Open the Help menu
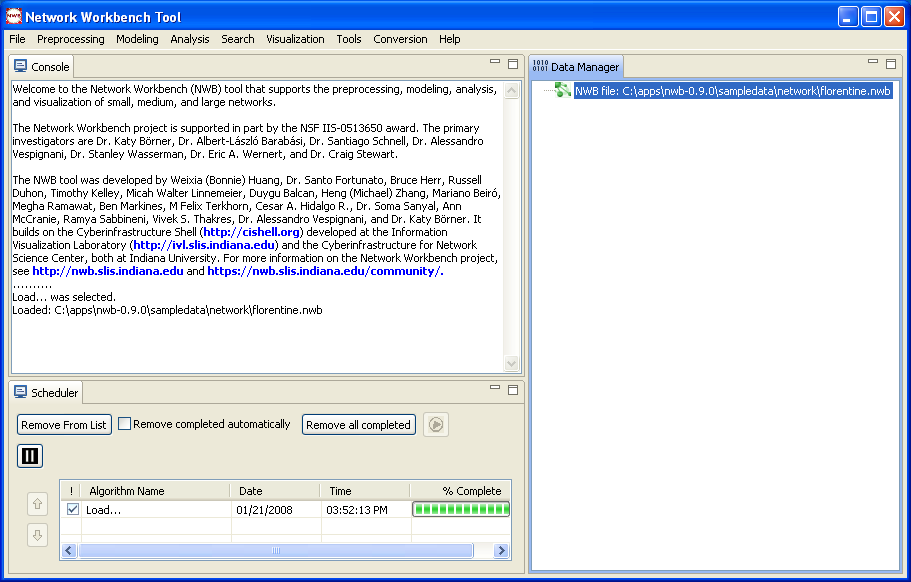 pyautogui.click(x=450, y=39)
